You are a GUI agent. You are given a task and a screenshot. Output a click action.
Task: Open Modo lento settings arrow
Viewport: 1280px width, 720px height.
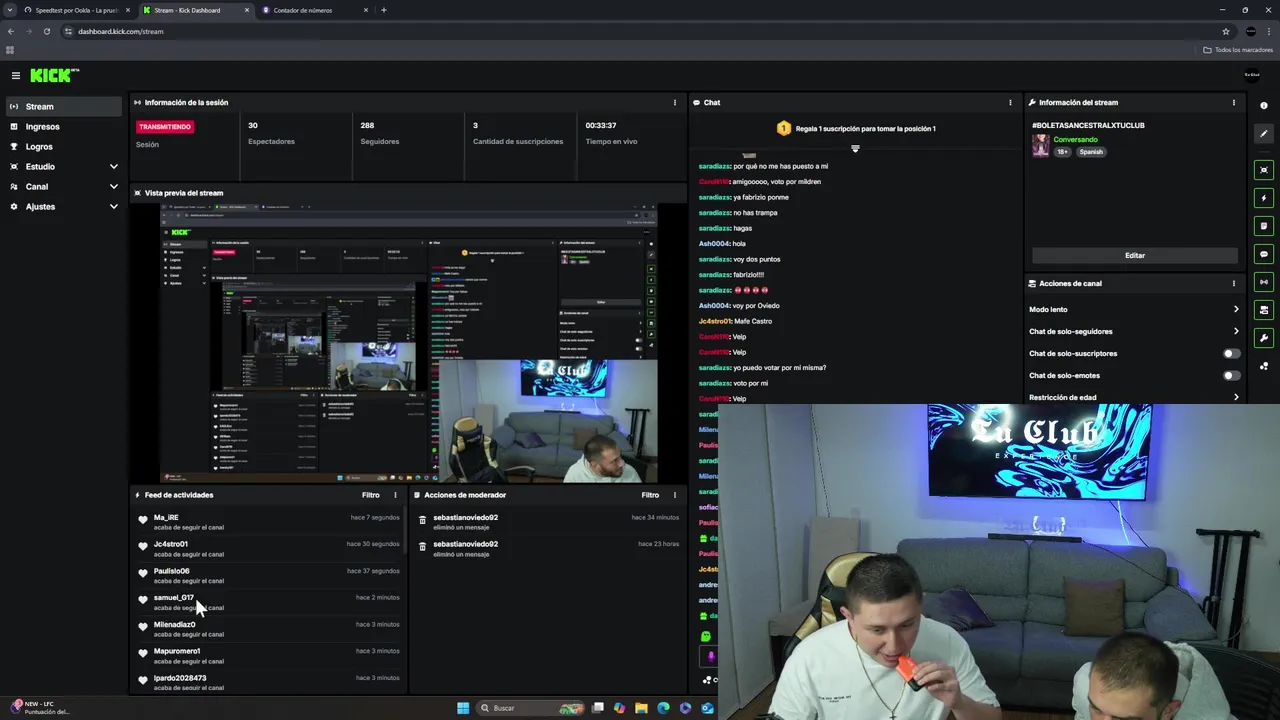point(1236,309)
